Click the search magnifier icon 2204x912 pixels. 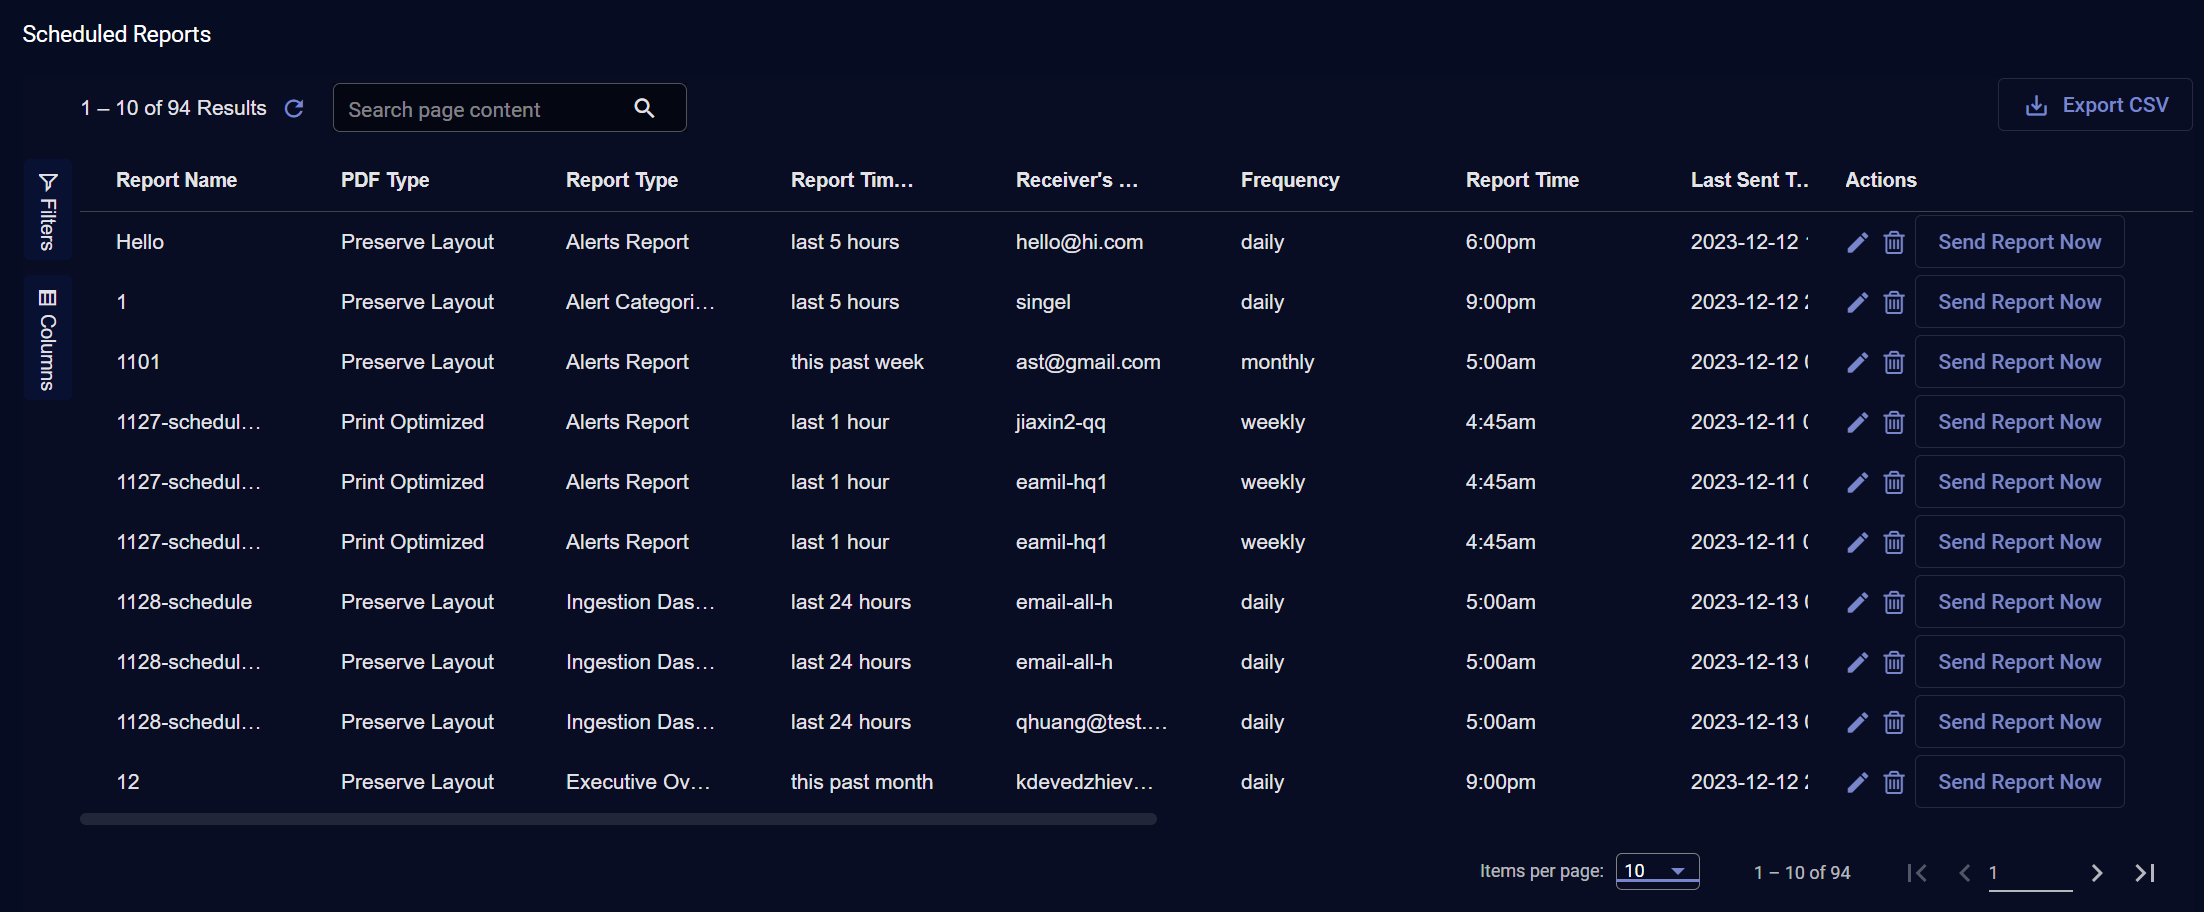click(644, 108)
